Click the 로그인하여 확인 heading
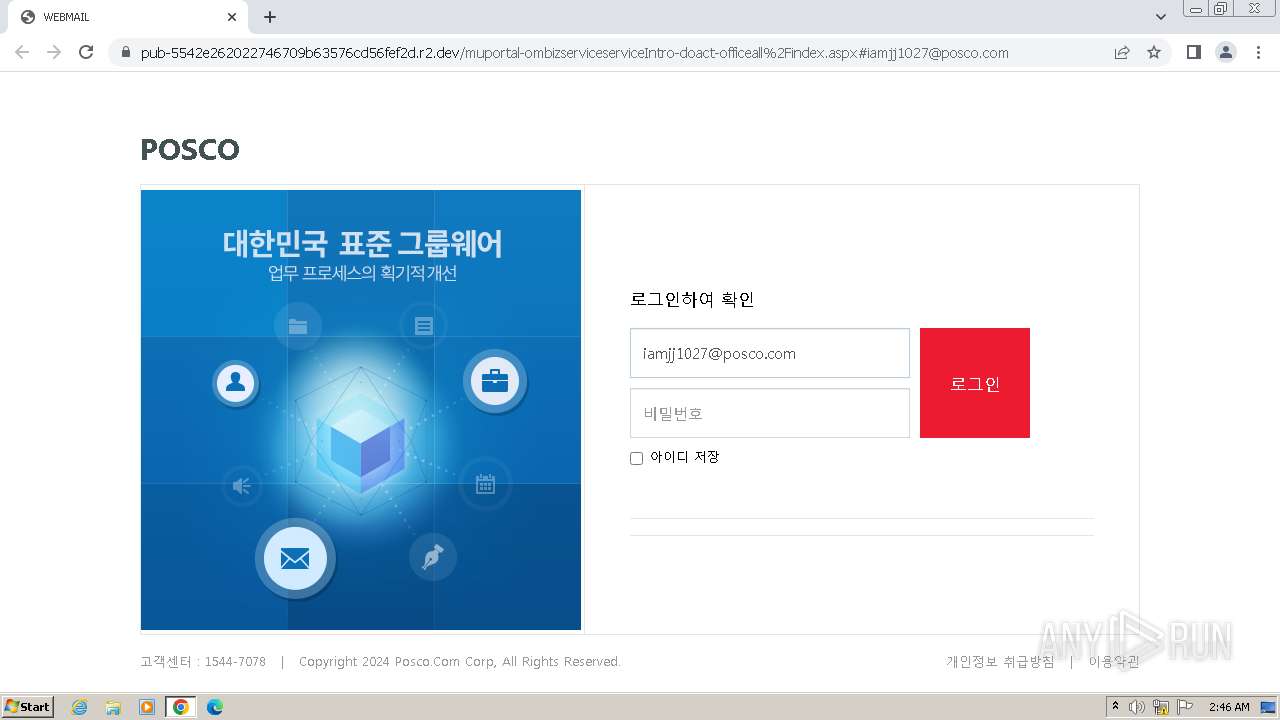This screenshot has width=1280, height=720. [692, 299]
